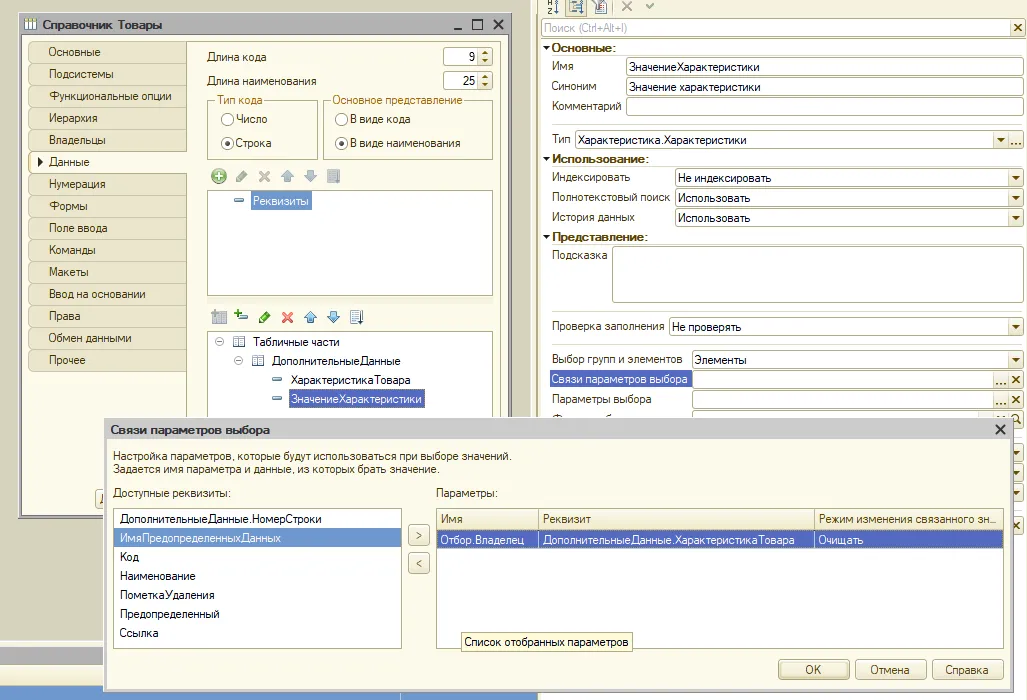Select Наименование in available attributes list
This screenshot has width=1027, height=700.
coord(157,576)
